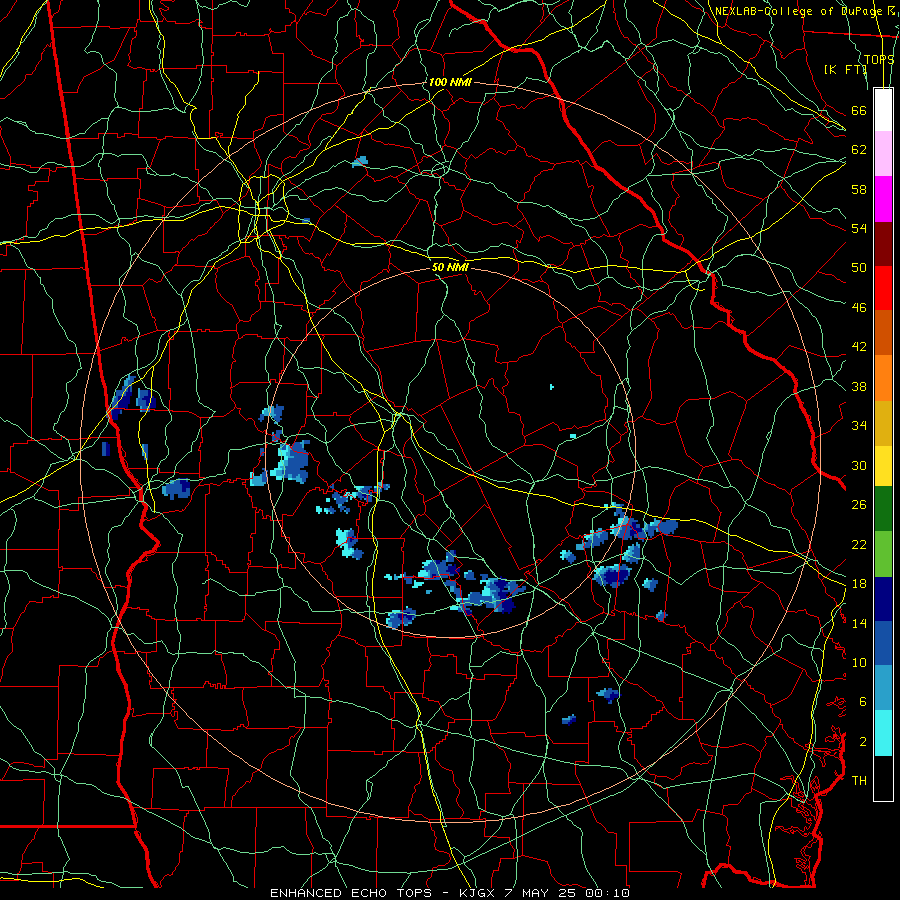Select the bright red legend swatch
The height and width of the screenshot is (900, 900).
pyautogui.click(x=883, y=288)
